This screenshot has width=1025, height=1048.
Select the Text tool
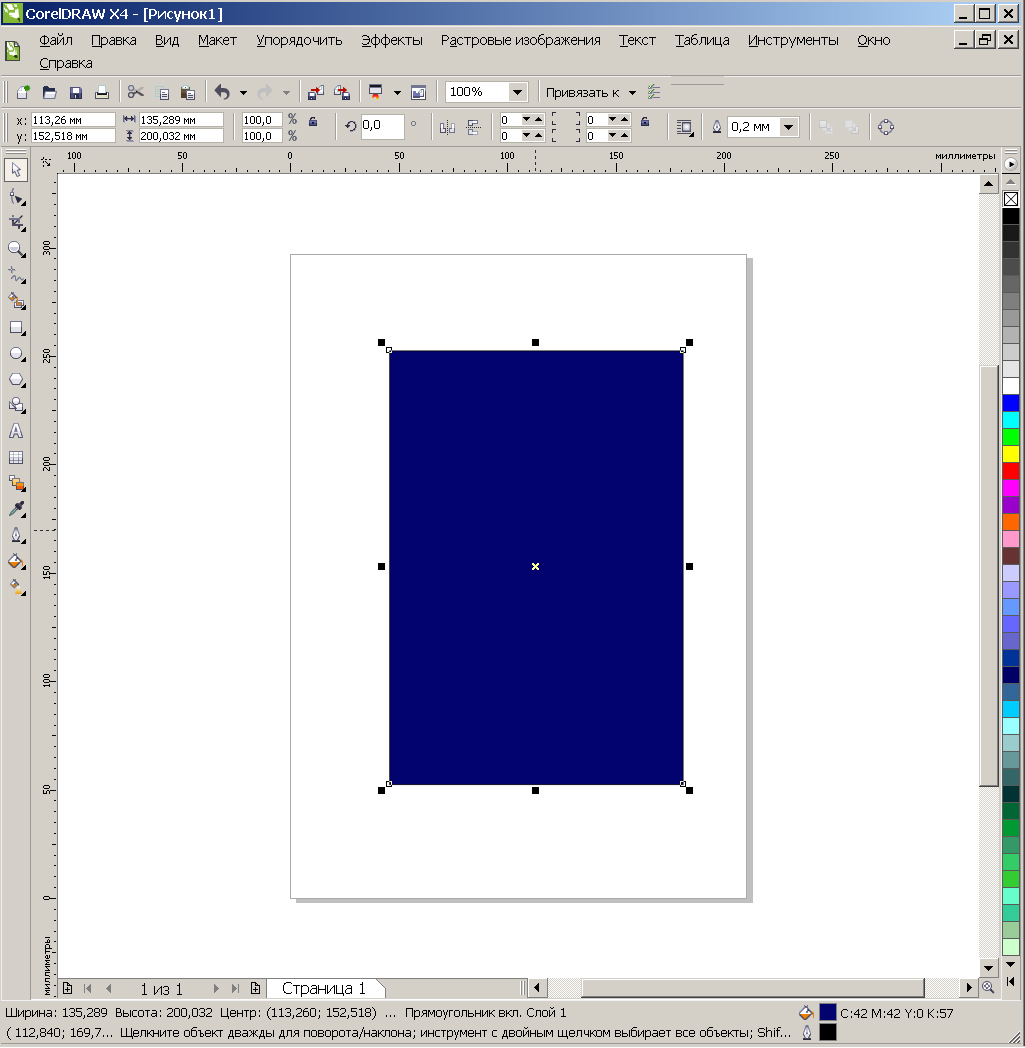click(x=16, y=431)
